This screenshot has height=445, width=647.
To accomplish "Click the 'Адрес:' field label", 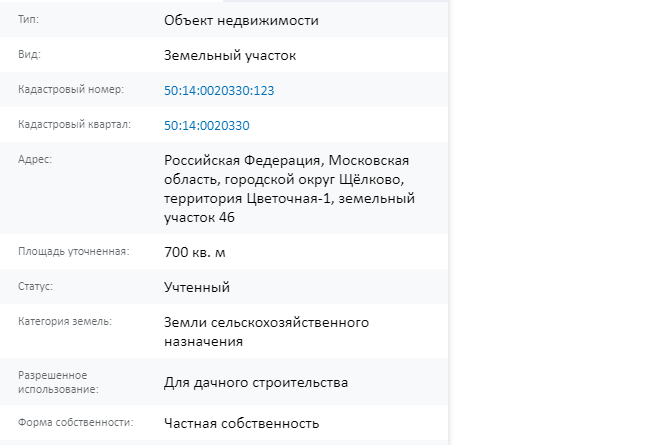I will click(35, 159).
